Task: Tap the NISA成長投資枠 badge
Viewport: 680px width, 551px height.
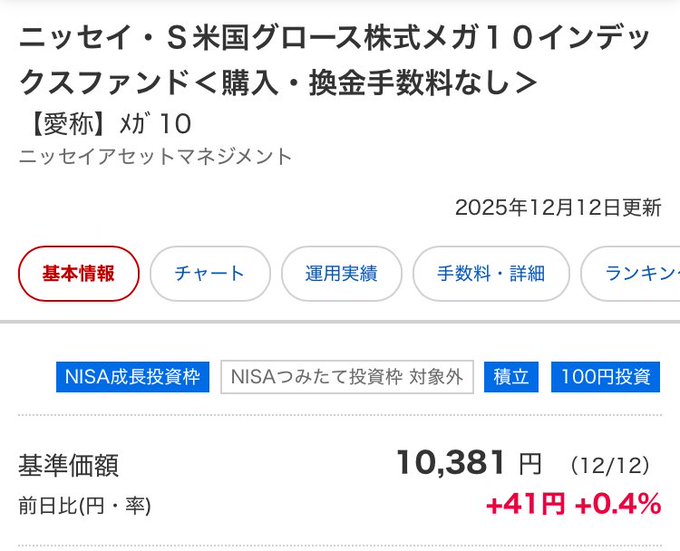Action: pyautogui.click(x=132, y=377)
